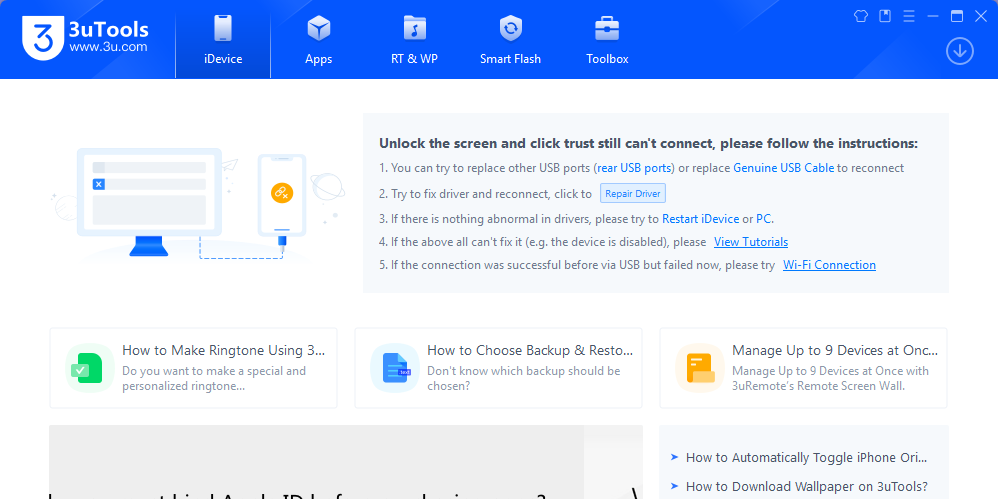Click the orange device management icon
998x499 pixels.
(x=699, y=367)
